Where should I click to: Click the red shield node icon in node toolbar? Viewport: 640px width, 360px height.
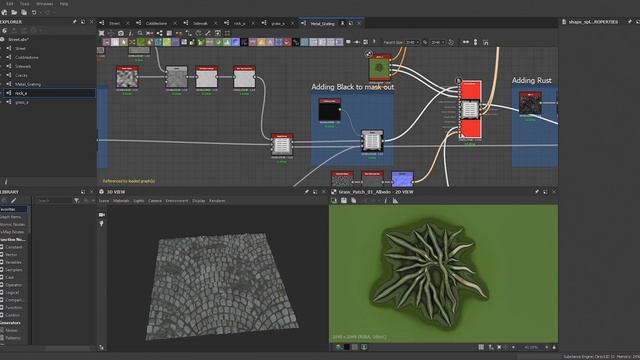coord(287,42)
